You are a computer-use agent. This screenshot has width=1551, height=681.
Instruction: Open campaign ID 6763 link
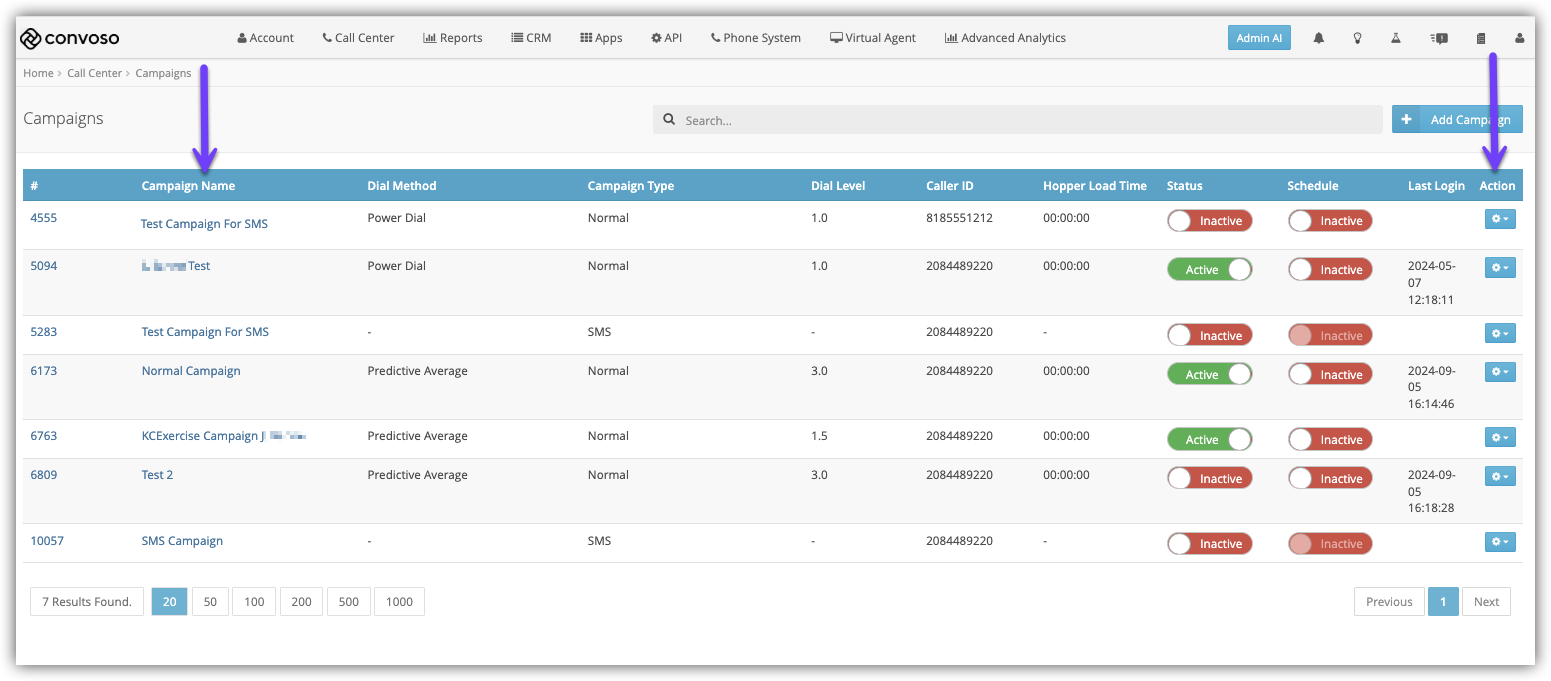pos(44,435)
